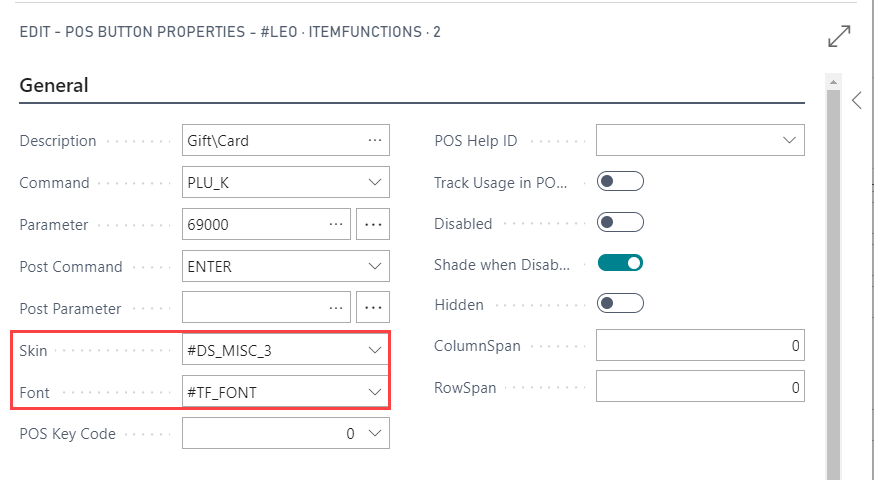Open the Post Command dropdown
The height and width of the screenshot is (480, 874).
(375, 267)
